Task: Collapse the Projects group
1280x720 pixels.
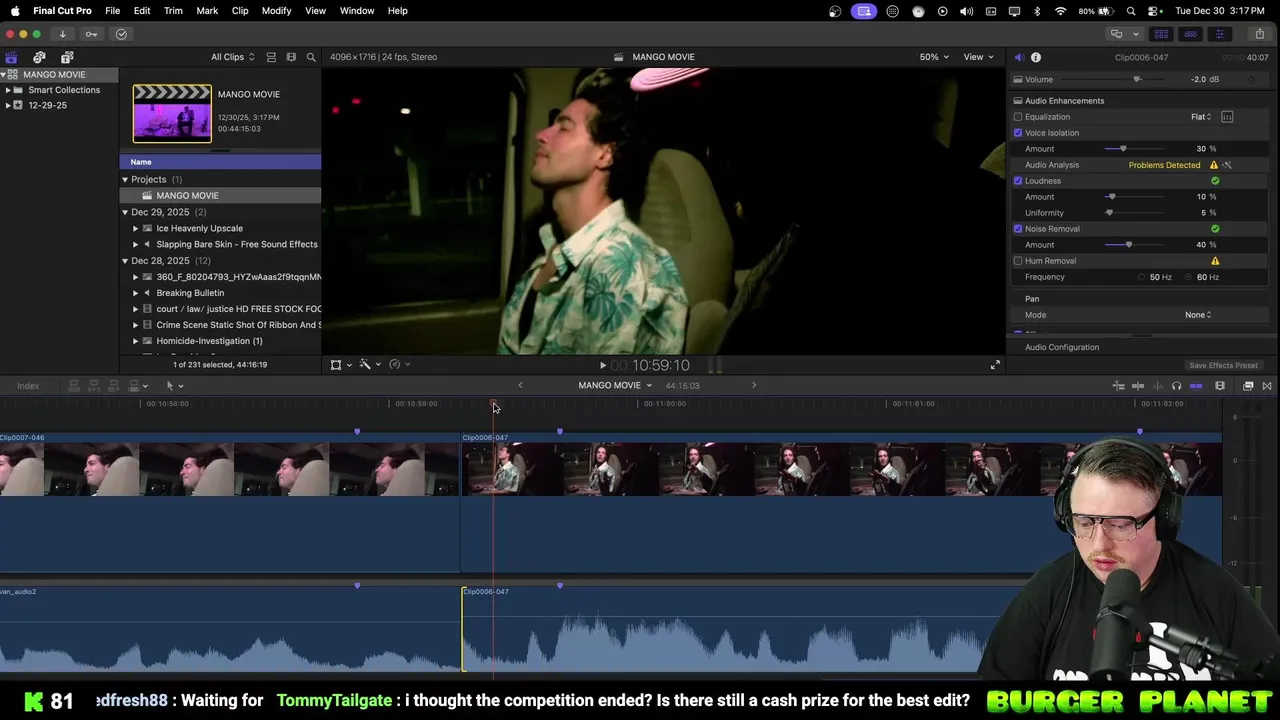Action: click(125, 180)
